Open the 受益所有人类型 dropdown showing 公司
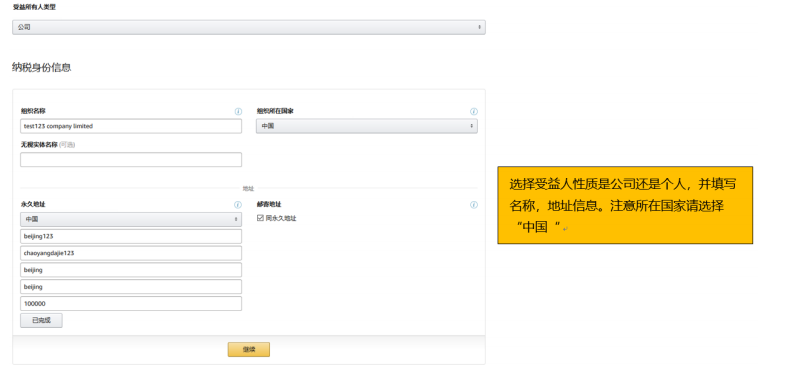Image resolution: width=804 pixels, height=378 pixels. coord(249,27)
